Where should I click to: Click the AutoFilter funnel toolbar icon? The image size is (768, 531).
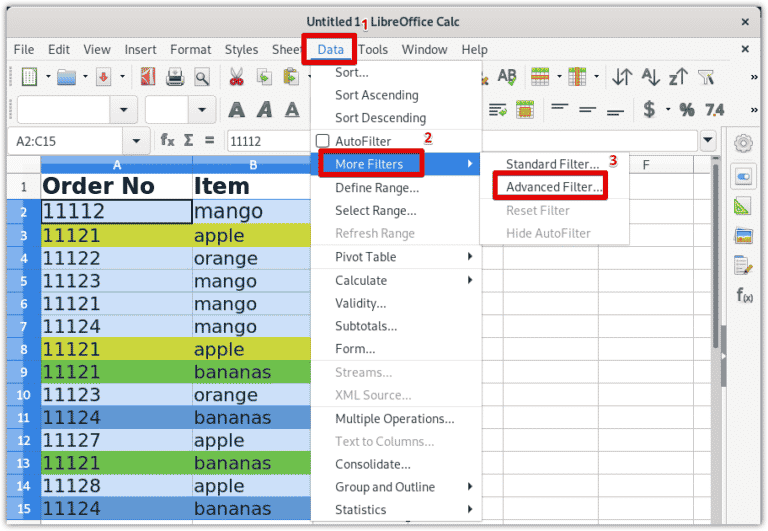click(x=706, y=77)
